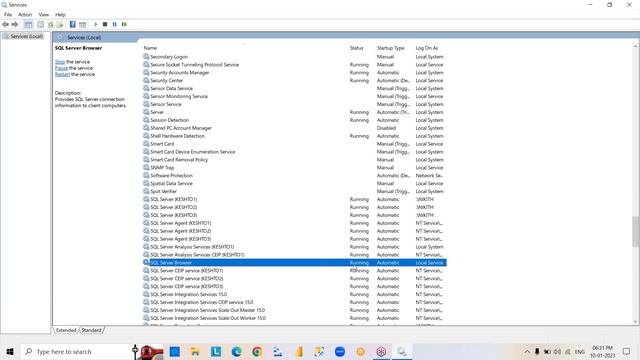This screenshot has width=640, height=360.
Task: Click the Pause Service toolbar icon
Action: click(x=115, y=24)
